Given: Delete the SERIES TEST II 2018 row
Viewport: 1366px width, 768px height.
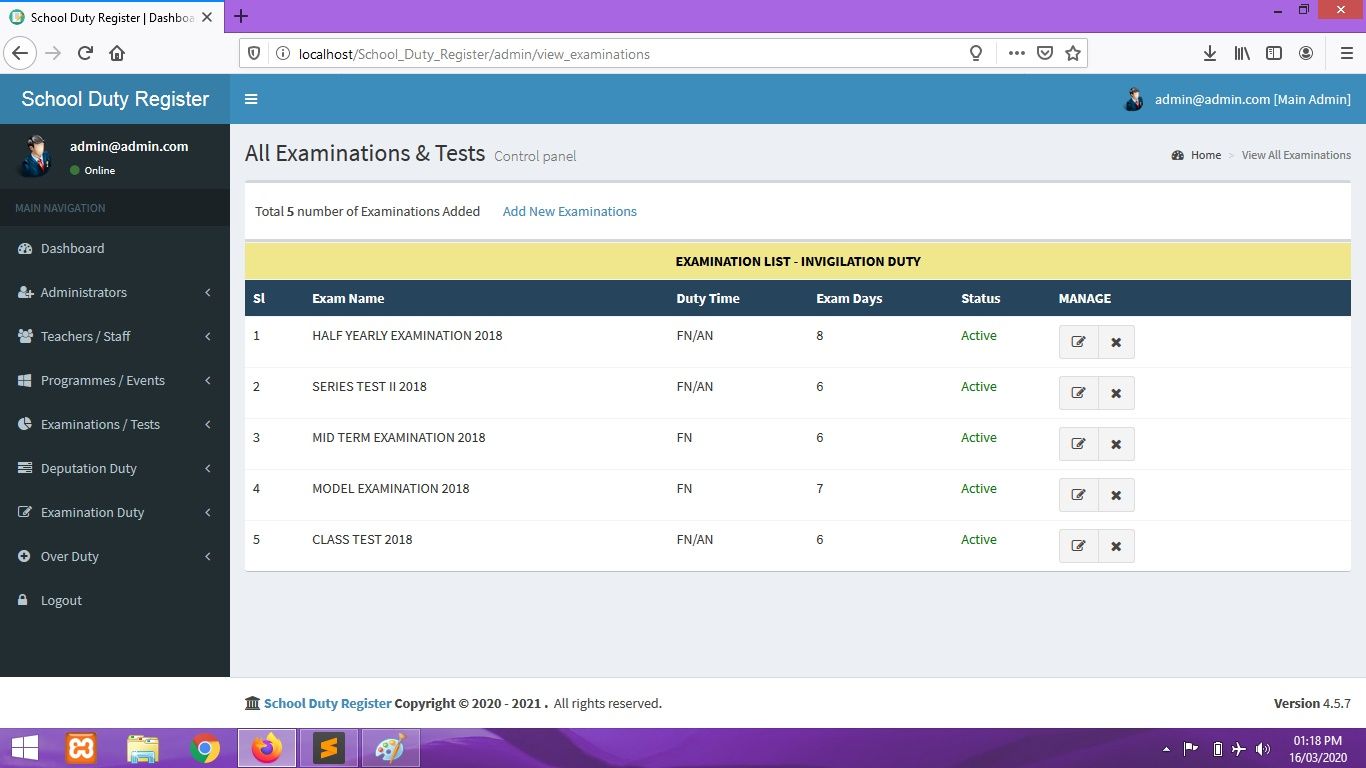Looking at the screenshot, I should (1116, 393).
